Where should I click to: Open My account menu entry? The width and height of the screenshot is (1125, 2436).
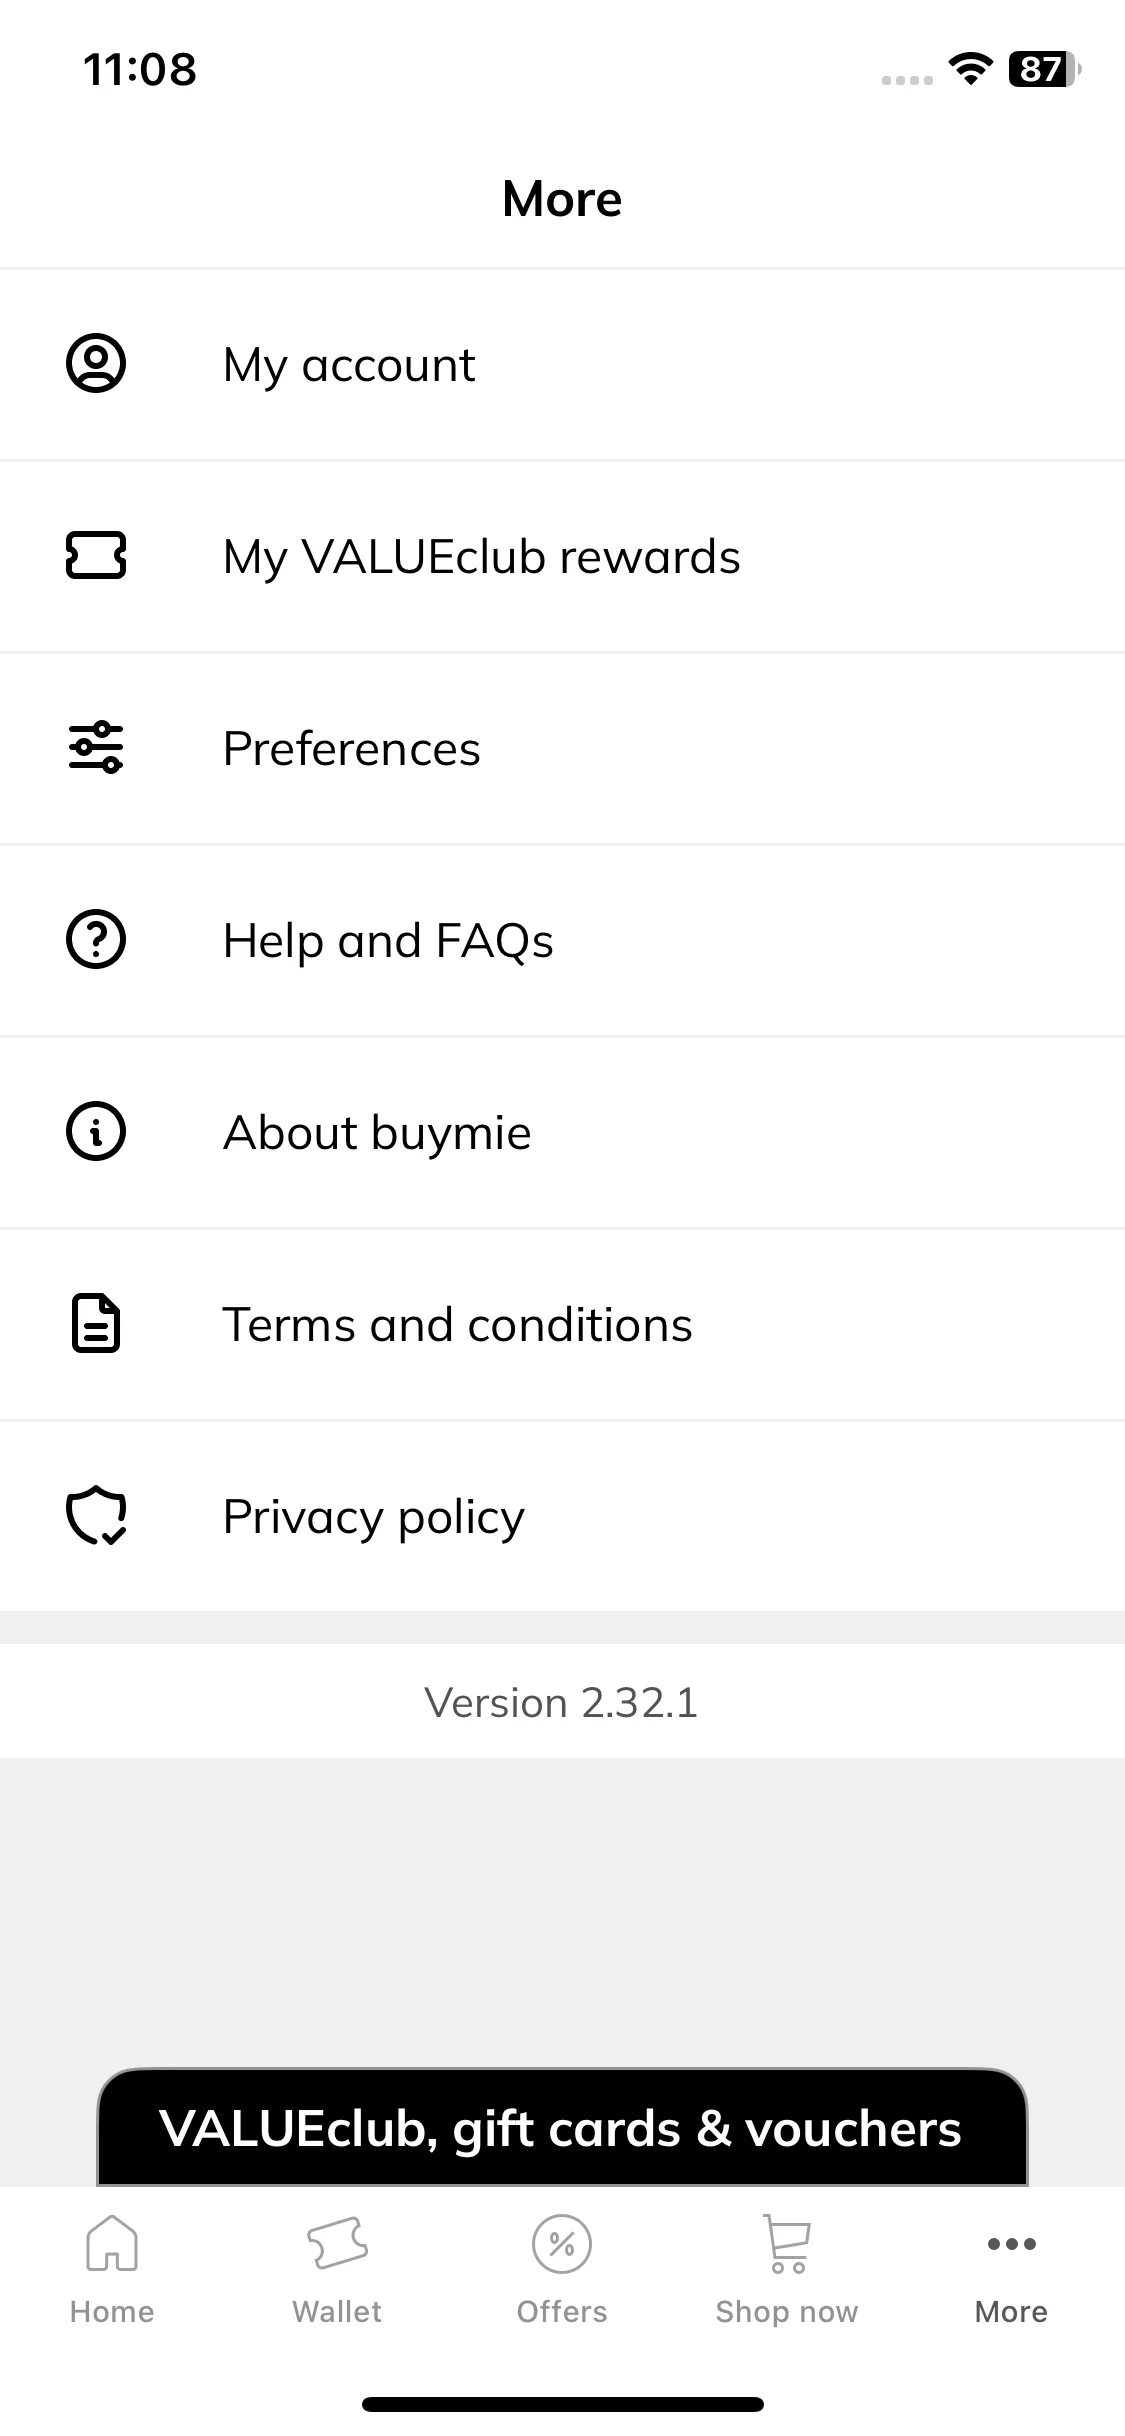click(562, 365)
